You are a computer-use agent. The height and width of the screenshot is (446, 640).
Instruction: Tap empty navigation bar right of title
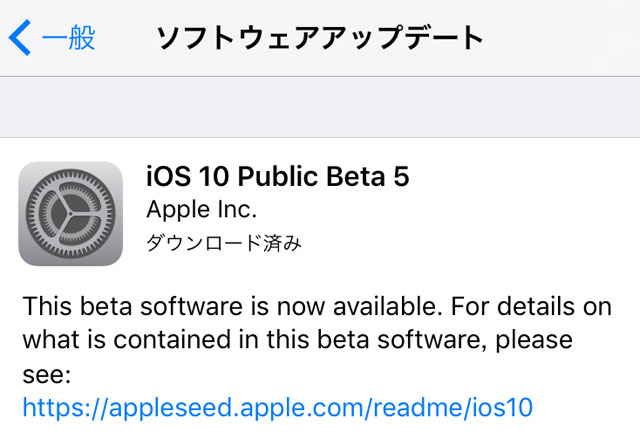click(x=570, y=38)
